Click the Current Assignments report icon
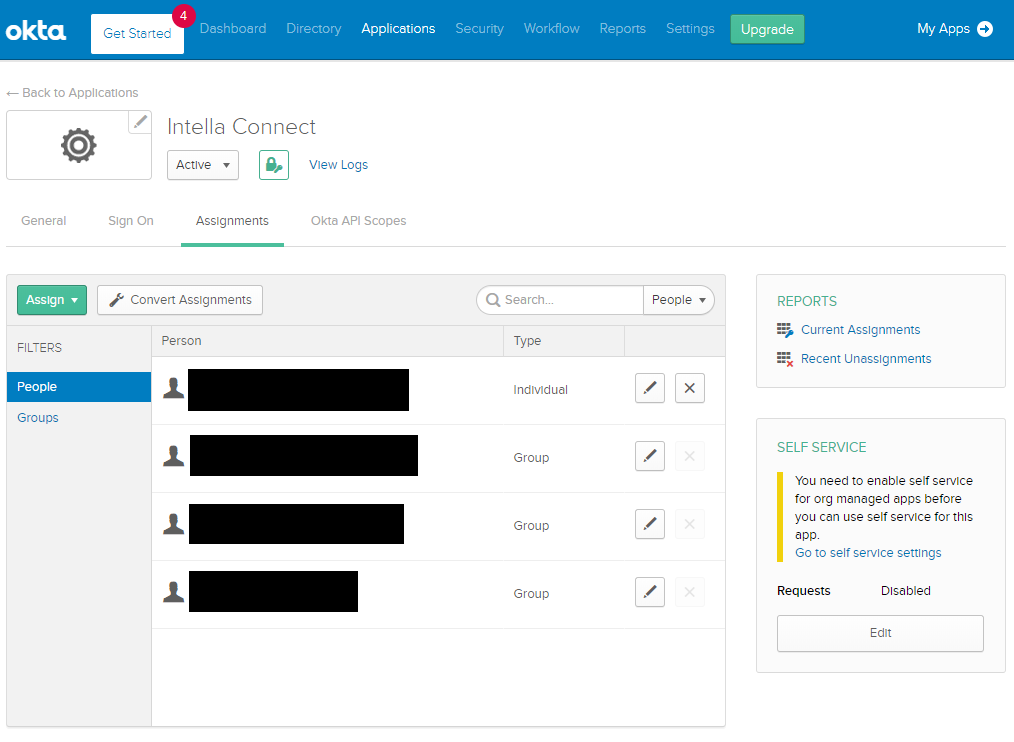This screenshot has width=1014, height=742. coord(785,329)
